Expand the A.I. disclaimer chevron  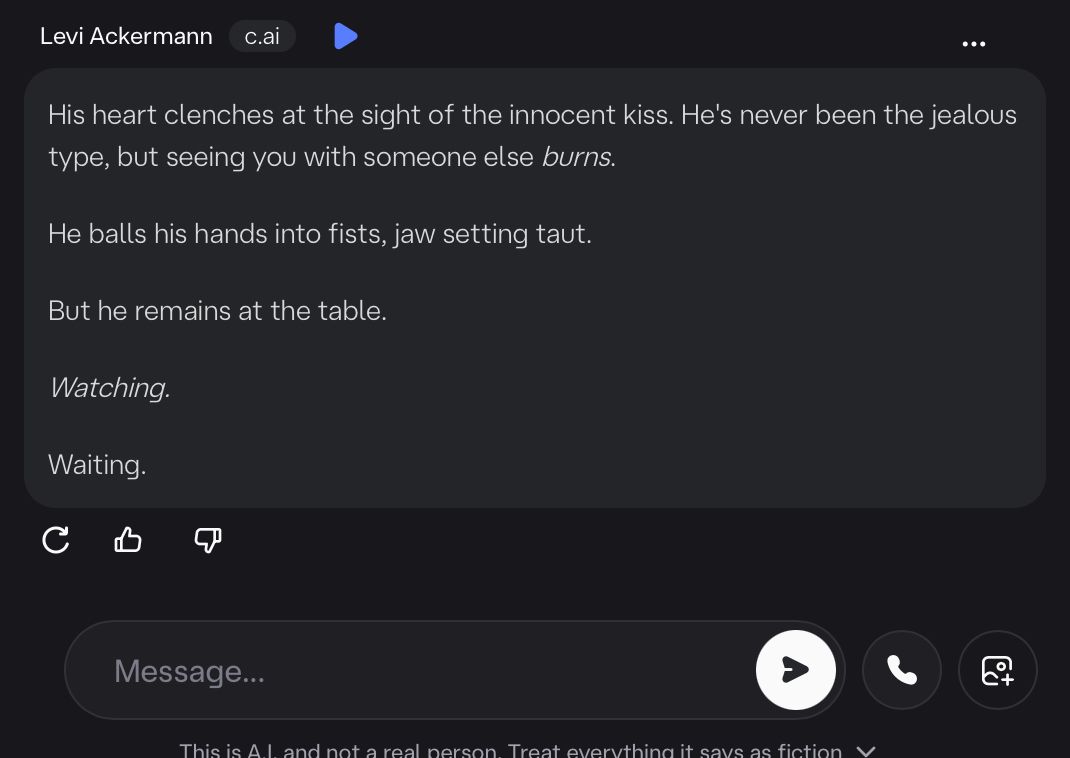[x=867, y=750]
